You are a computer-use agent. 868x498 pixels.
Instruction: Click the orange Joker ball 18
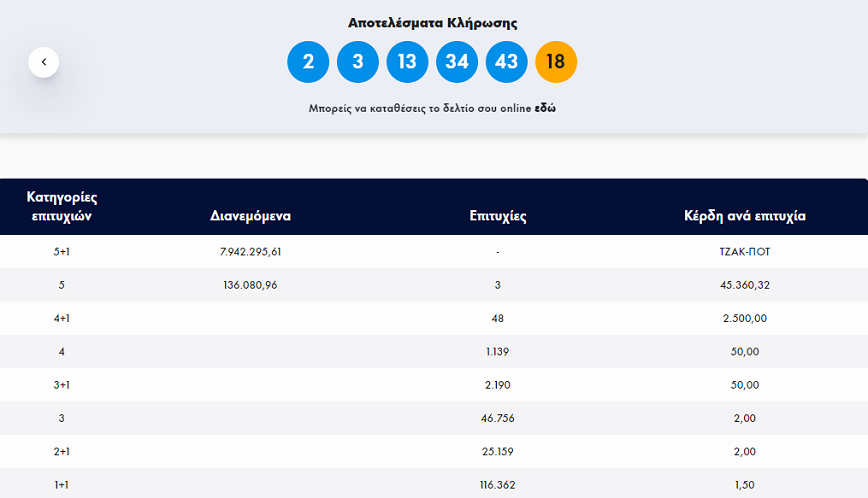coord(556,62)
